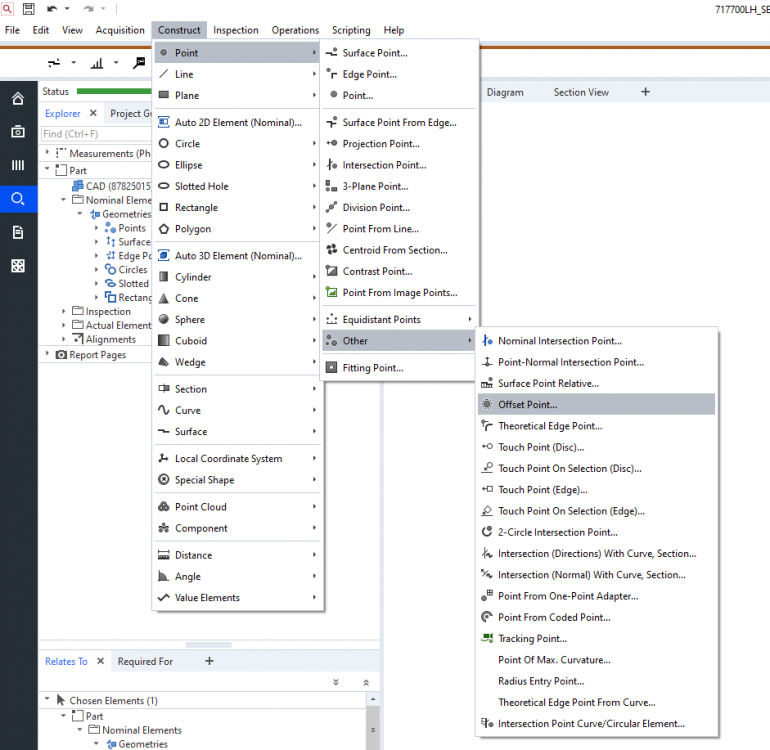The height and width of the screenshot is (750, 770).
Task: Click the bar chart toolbar icon
Action: (97, 63)
